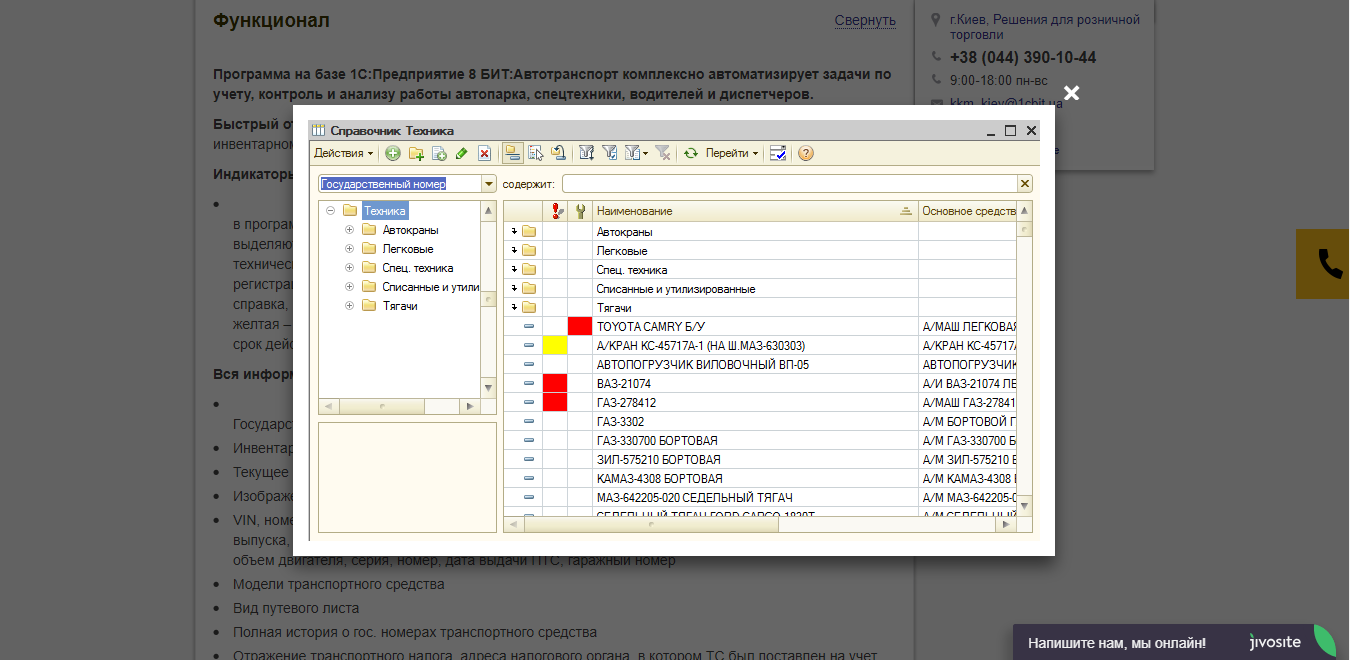Toggle hierarchical view toolbar button
1350x660 pixels.
click(x=512, y=153)
